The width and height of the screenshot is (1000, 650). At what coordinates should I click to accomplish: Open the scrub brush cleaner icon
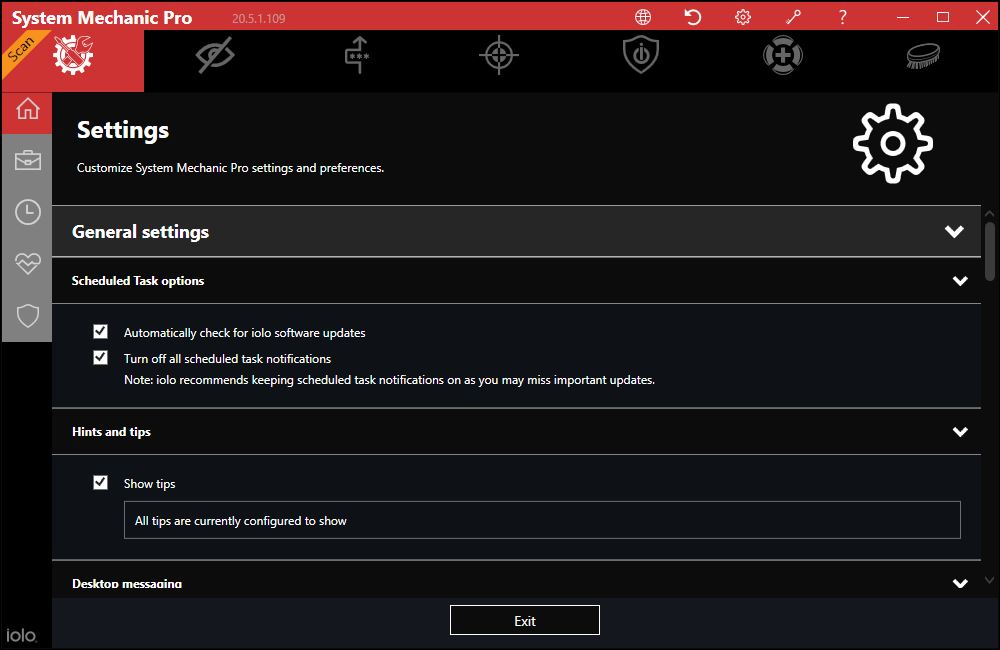pyautogui.click(x=923, y=55)
